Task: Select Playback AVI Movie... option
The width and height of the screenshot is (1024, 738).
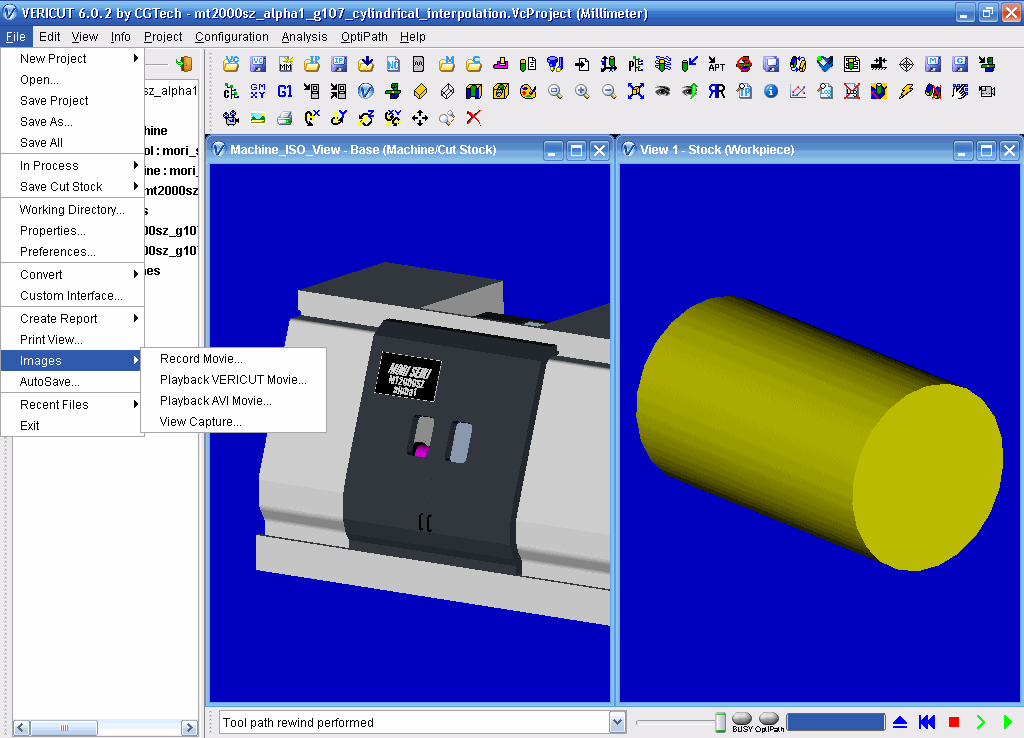Action: coord(233,400)
